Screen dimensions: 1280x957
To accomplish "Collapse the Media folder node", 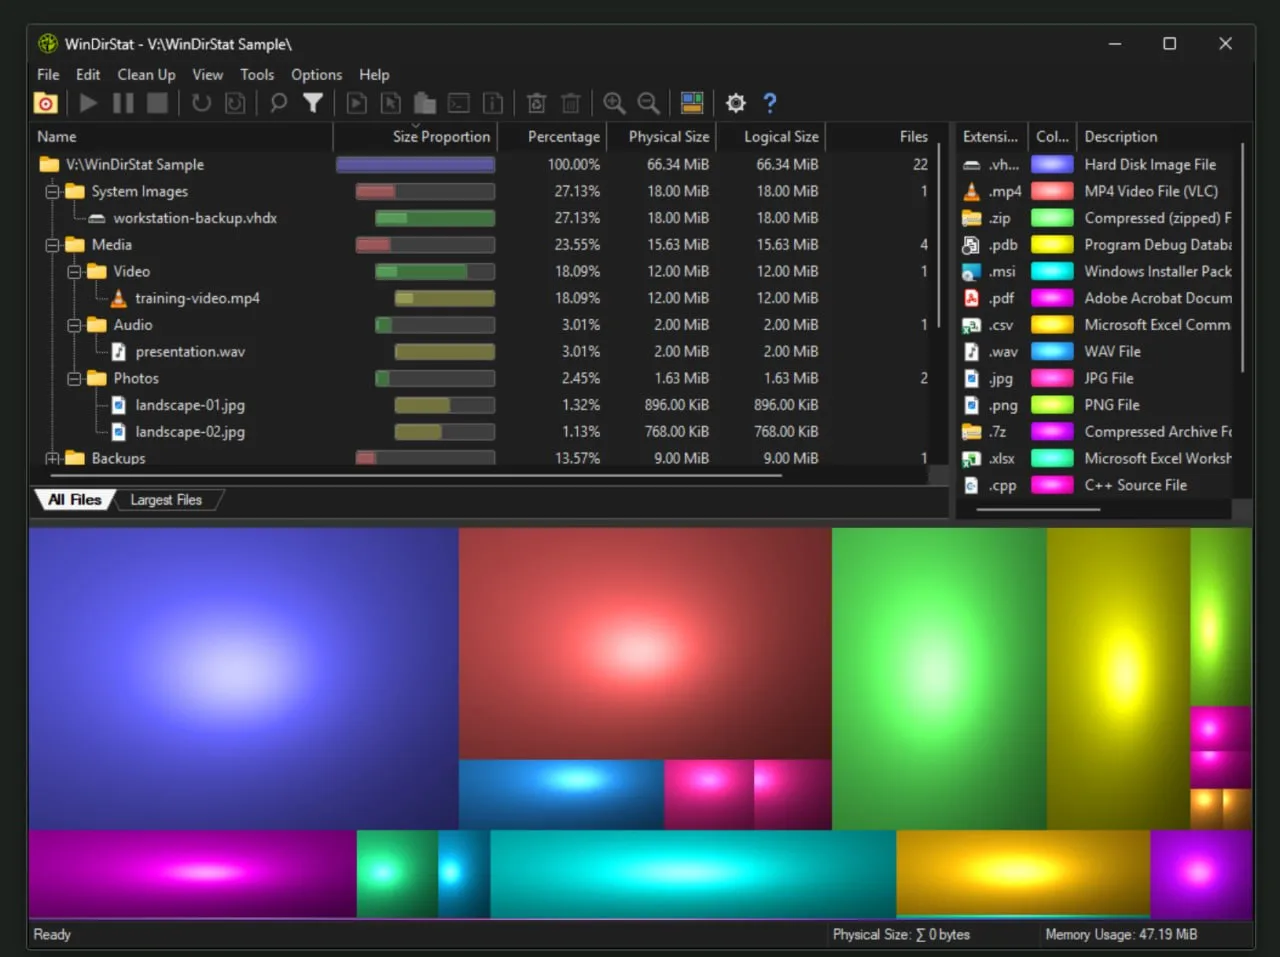I will point(52,245).
